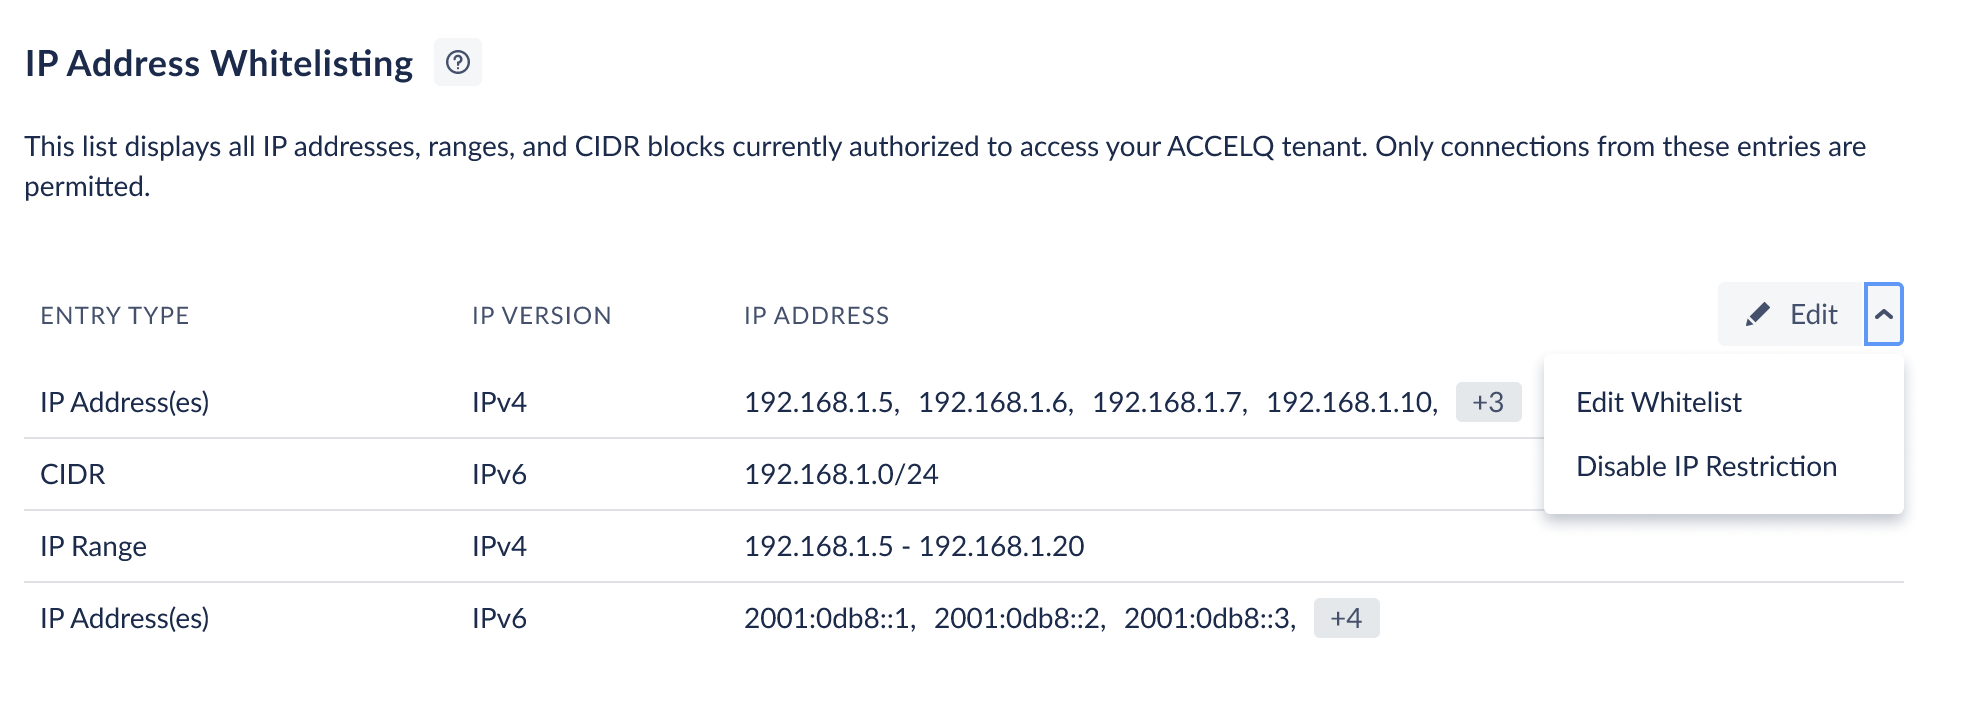Click the IP ADDRESS column header
Viewport: 1974px width, 716px height.
point(816,316)
